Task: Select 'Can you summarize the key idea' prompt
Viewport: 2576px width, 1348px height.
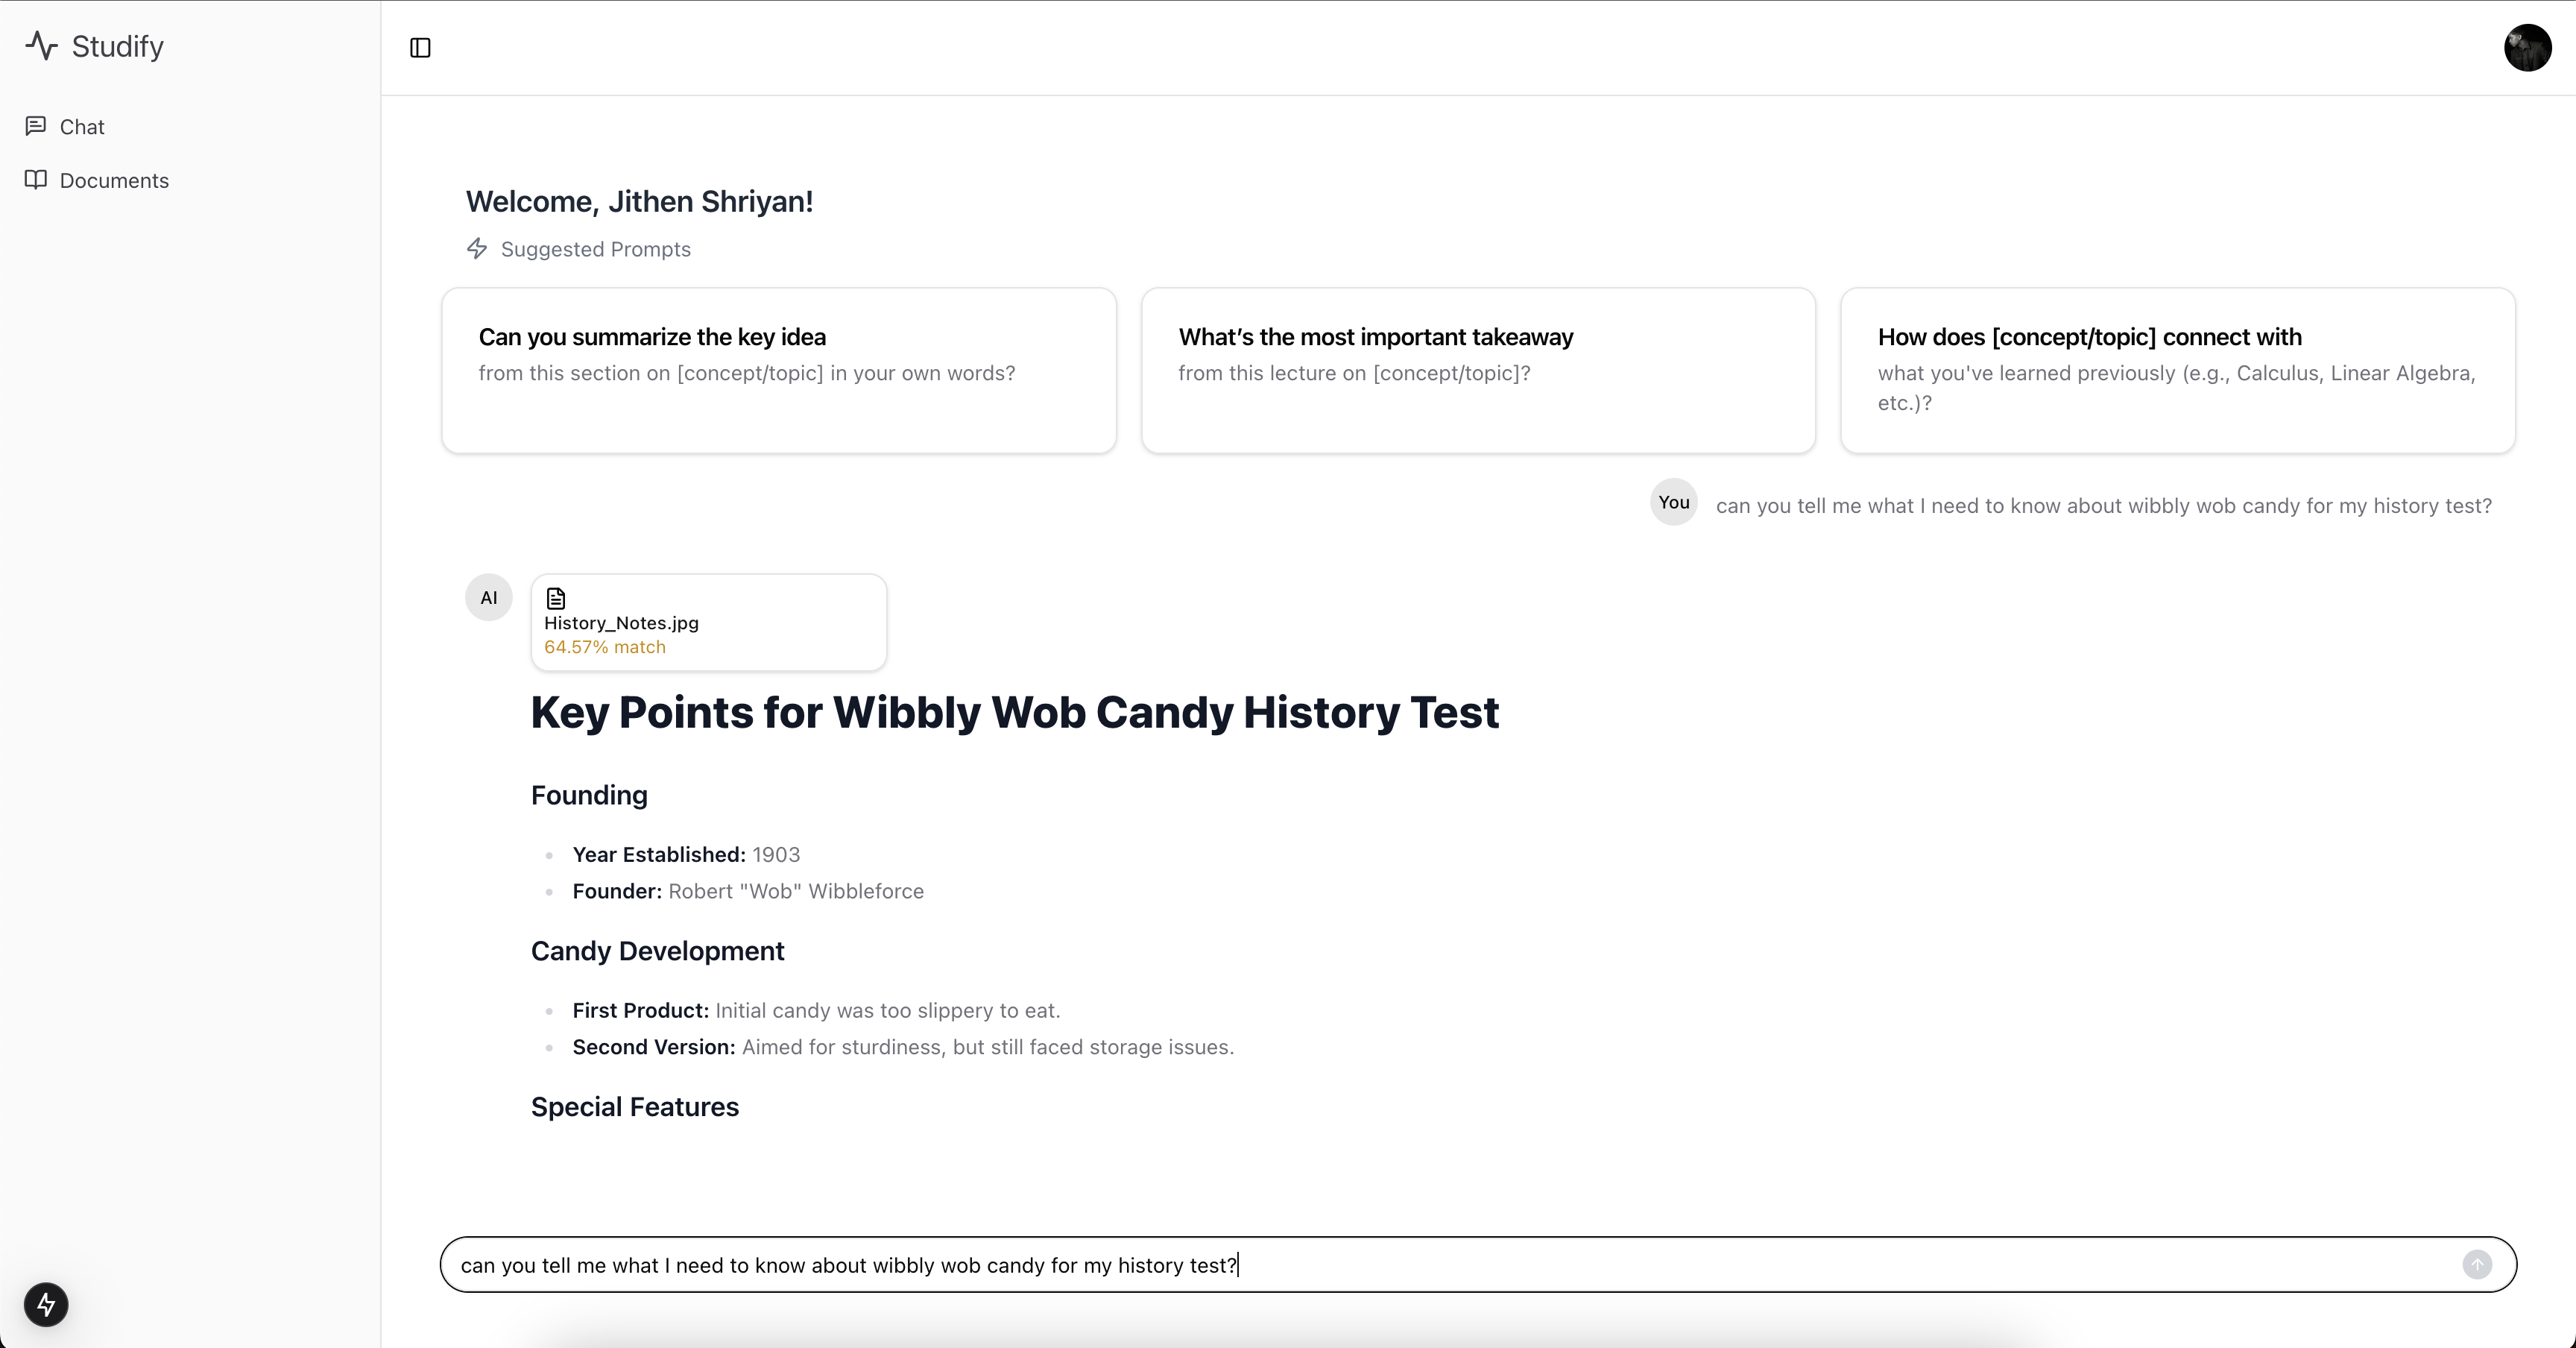Action: point(778,370)
